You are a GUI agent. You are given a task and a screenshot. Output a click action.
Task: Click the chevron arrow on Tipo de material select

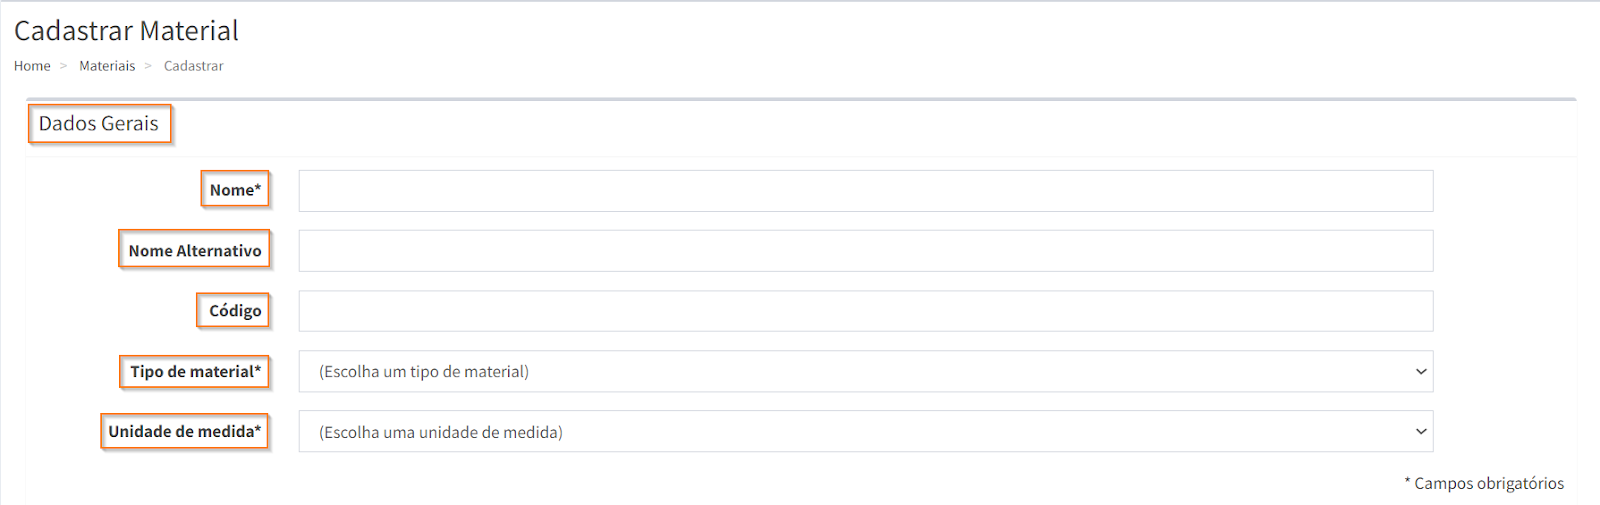tap(1420, 371)
